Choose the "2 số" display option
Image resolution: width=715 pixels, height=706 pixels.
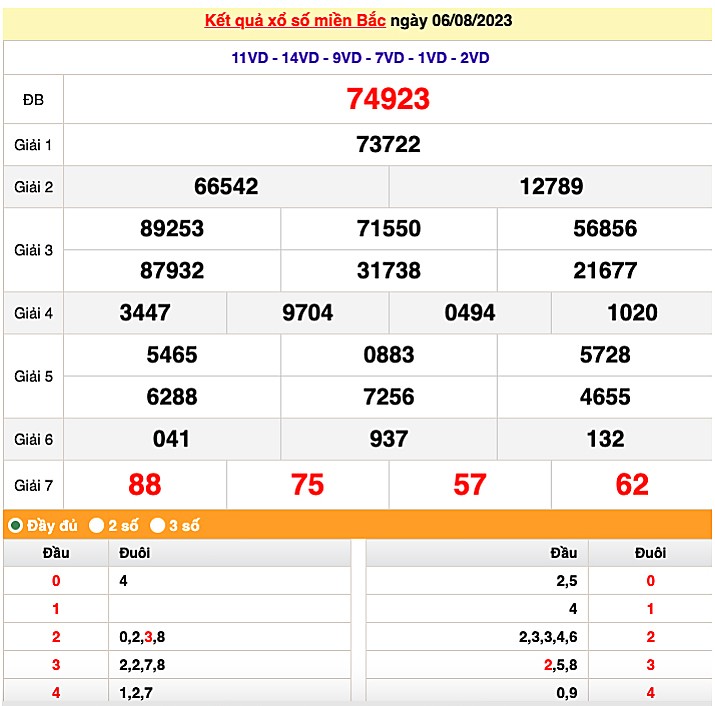click(x=97, y=525)
